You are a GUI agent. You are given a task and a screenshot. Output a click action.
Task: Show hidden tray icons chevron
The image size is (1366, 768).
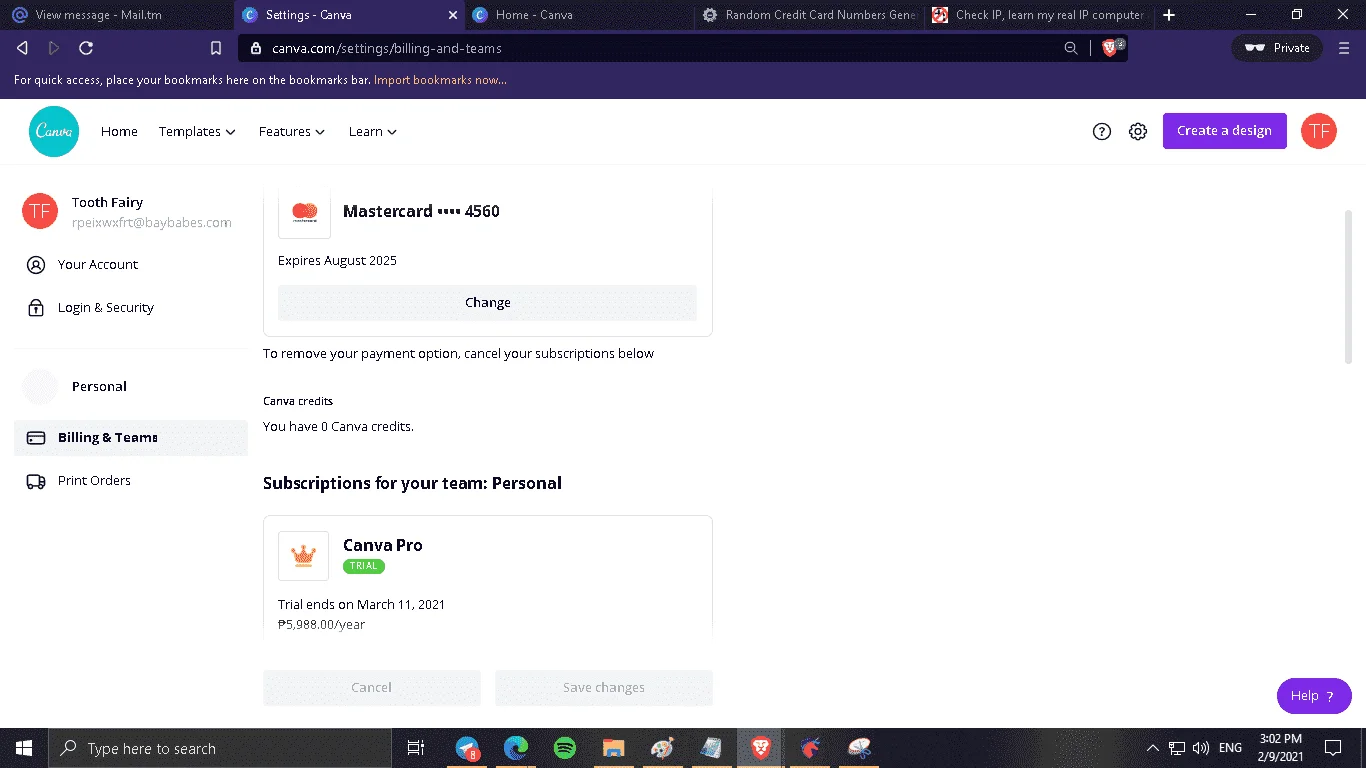[x=1153, y=748]
